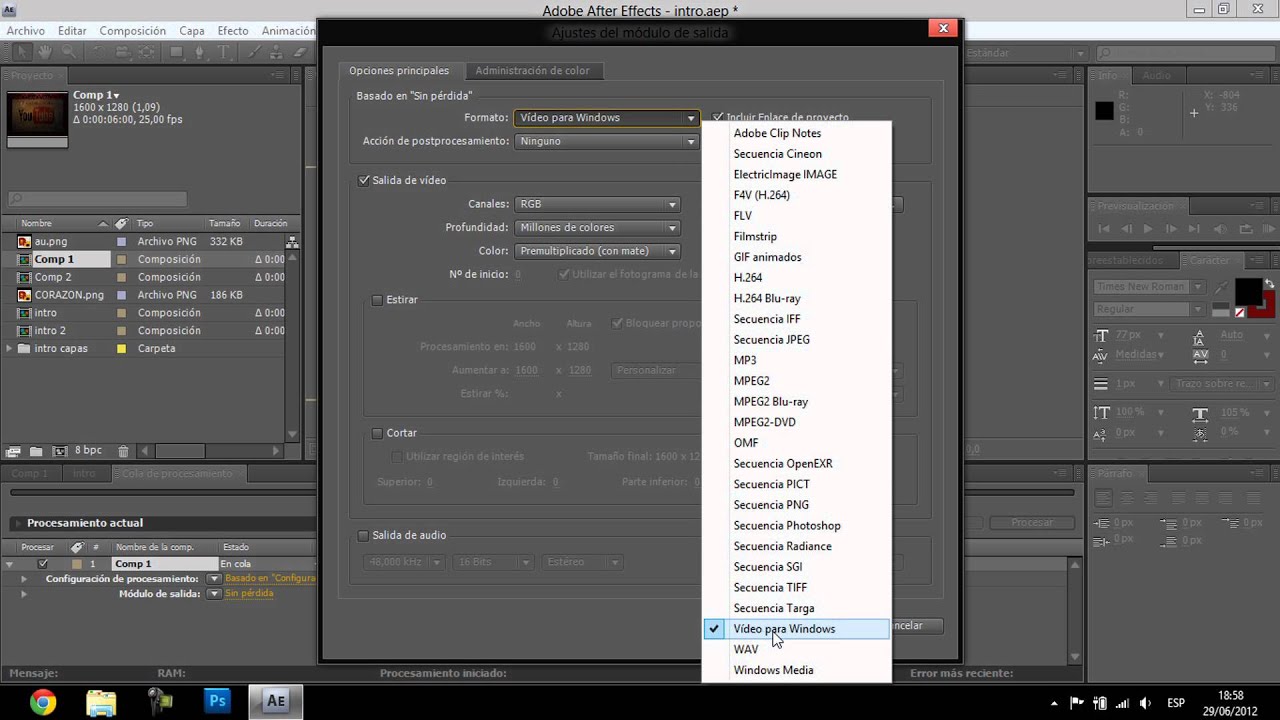This screenshot has height=720, width=1280.
Task: Click the trash delete icon in Project panel
Action: (123, 452)
